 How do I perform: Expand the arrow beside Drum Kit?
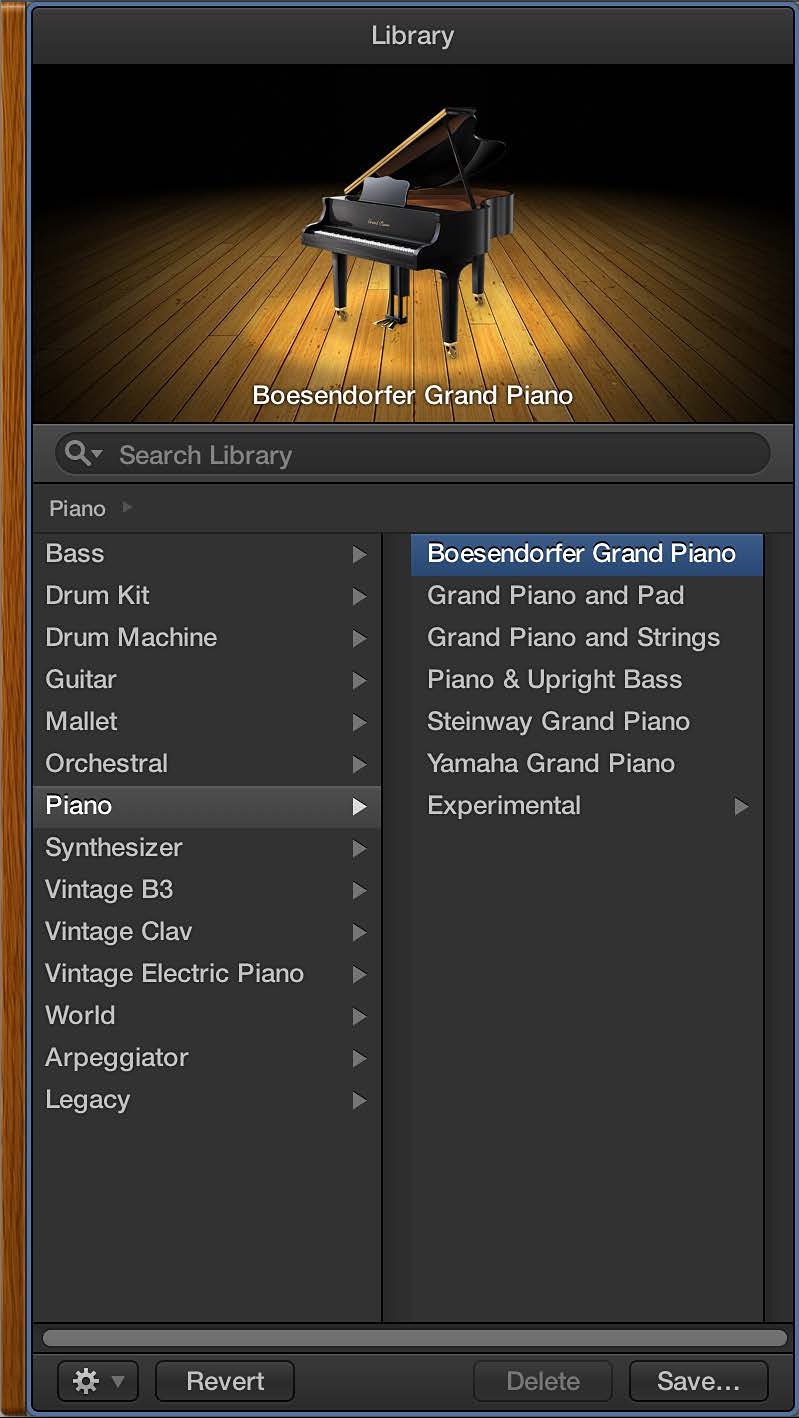tap(359, 597)
